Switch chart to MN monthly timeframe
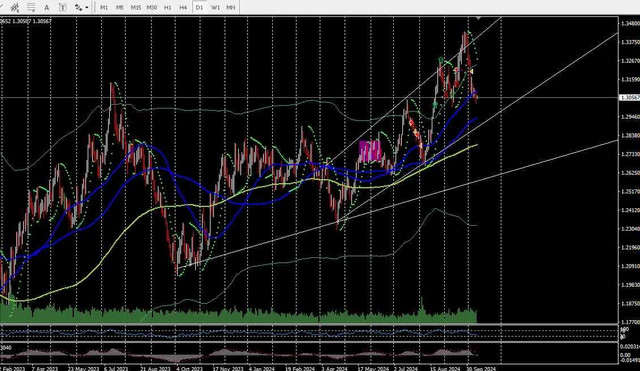Screen dimensions: 640x371 point(231,7)
